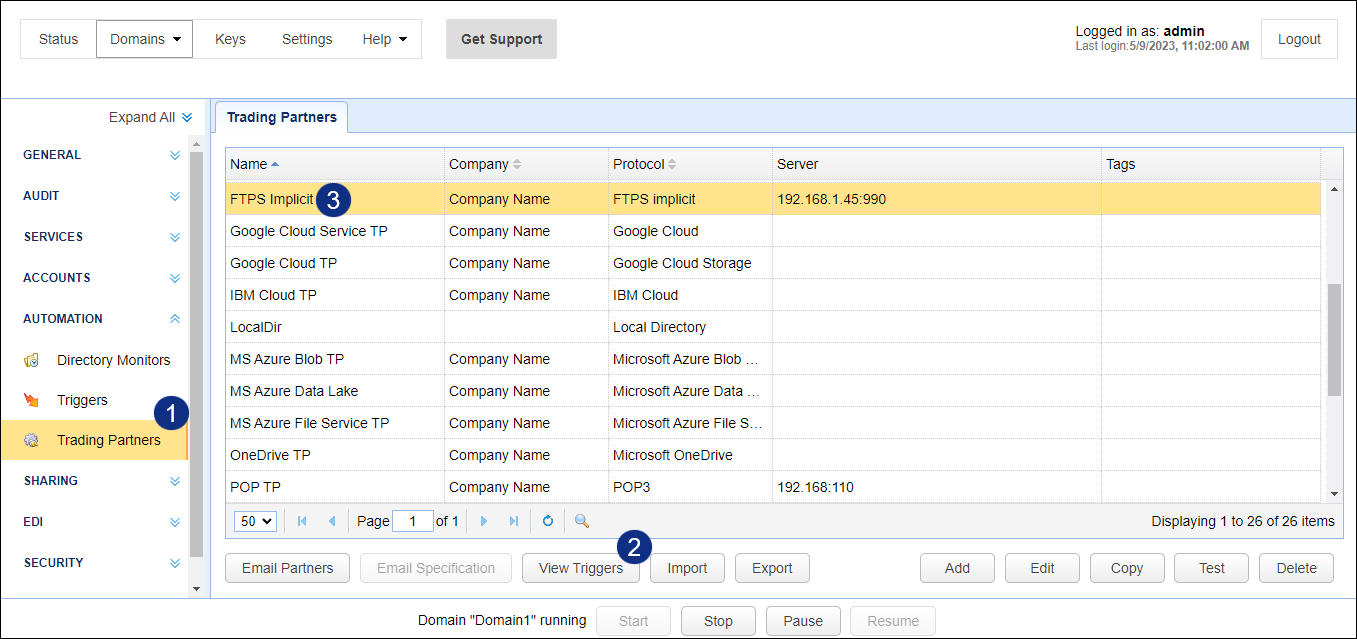Image resolution: width=1357 pixels, height=639 pixels.
Task: Expand the SERVICES section
Action: tap(175, 237)
